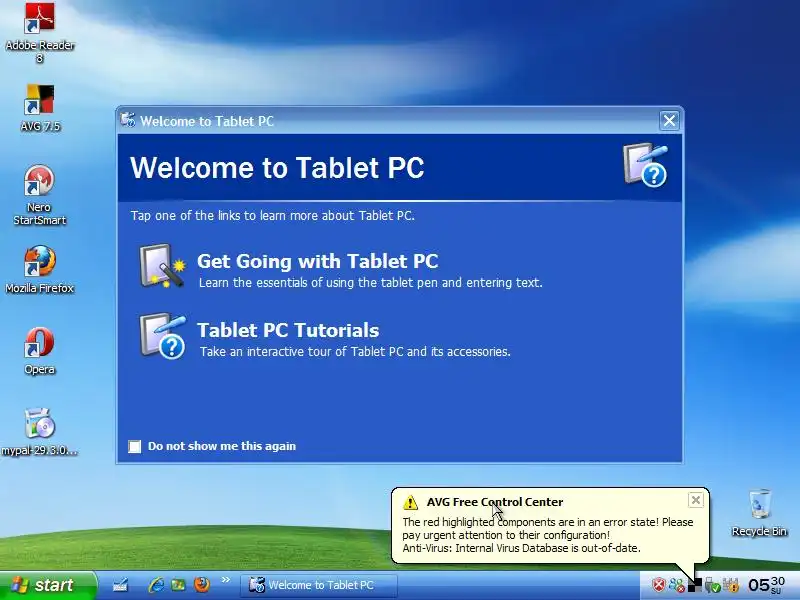Open the Adobe Reader 8 desktop shortcut
This screenshot has height=600, width=800.
[x=40, y=32]
